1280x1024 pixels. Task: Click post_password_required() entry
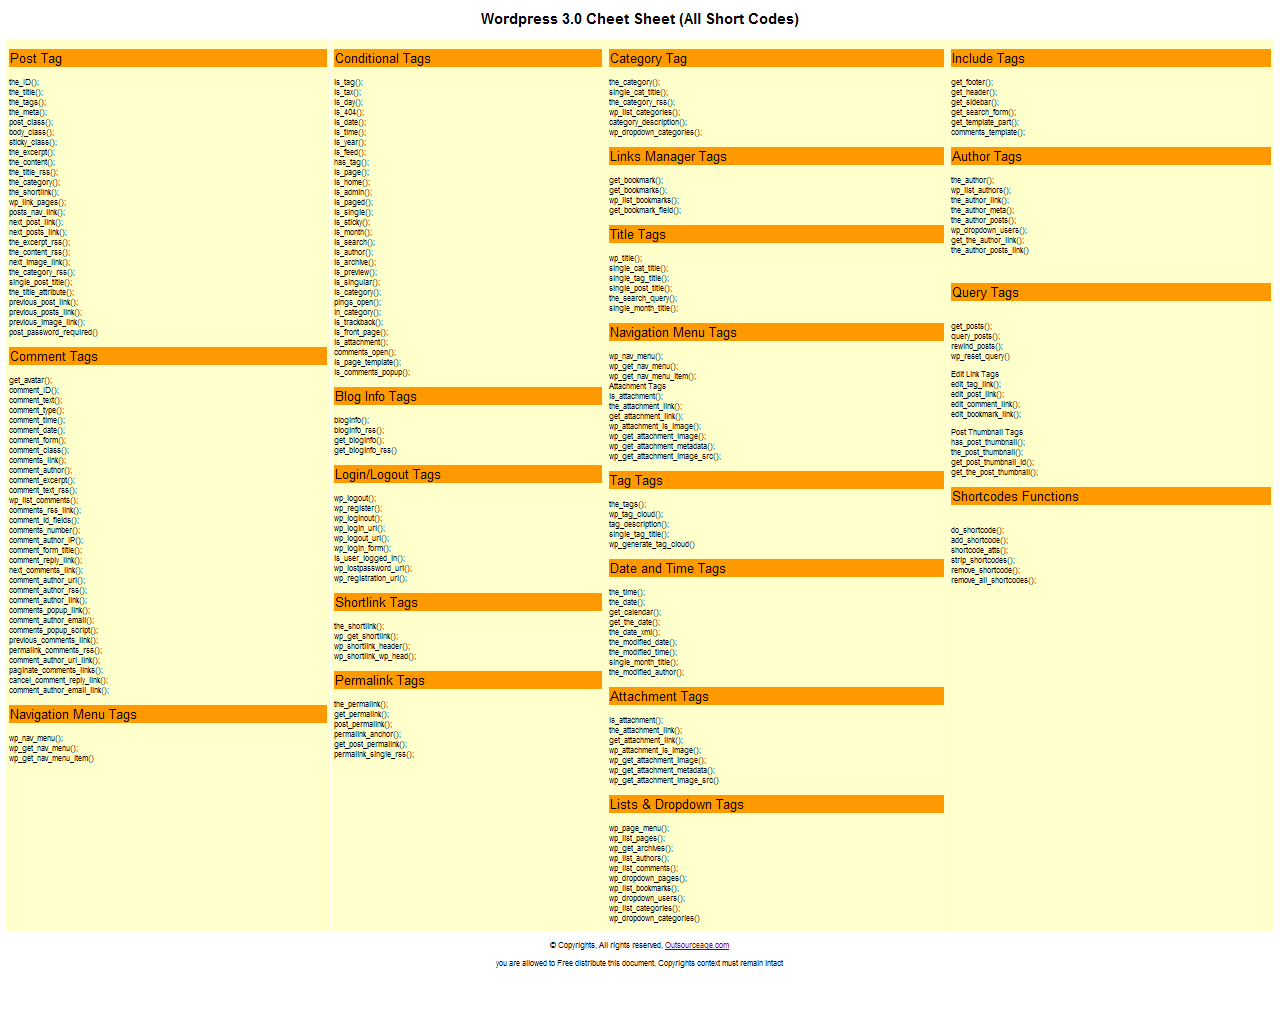click(x=54, y=332)
